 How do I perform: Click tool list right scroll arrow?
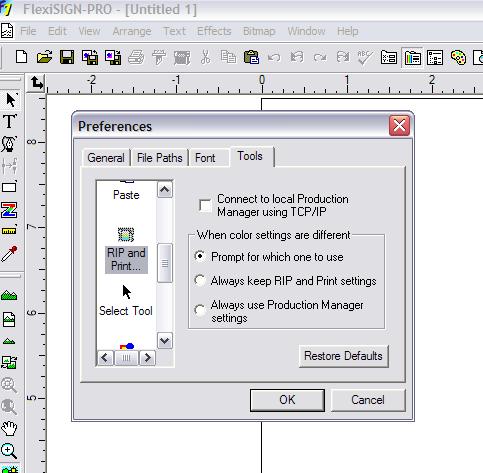(x=147, y=358)
